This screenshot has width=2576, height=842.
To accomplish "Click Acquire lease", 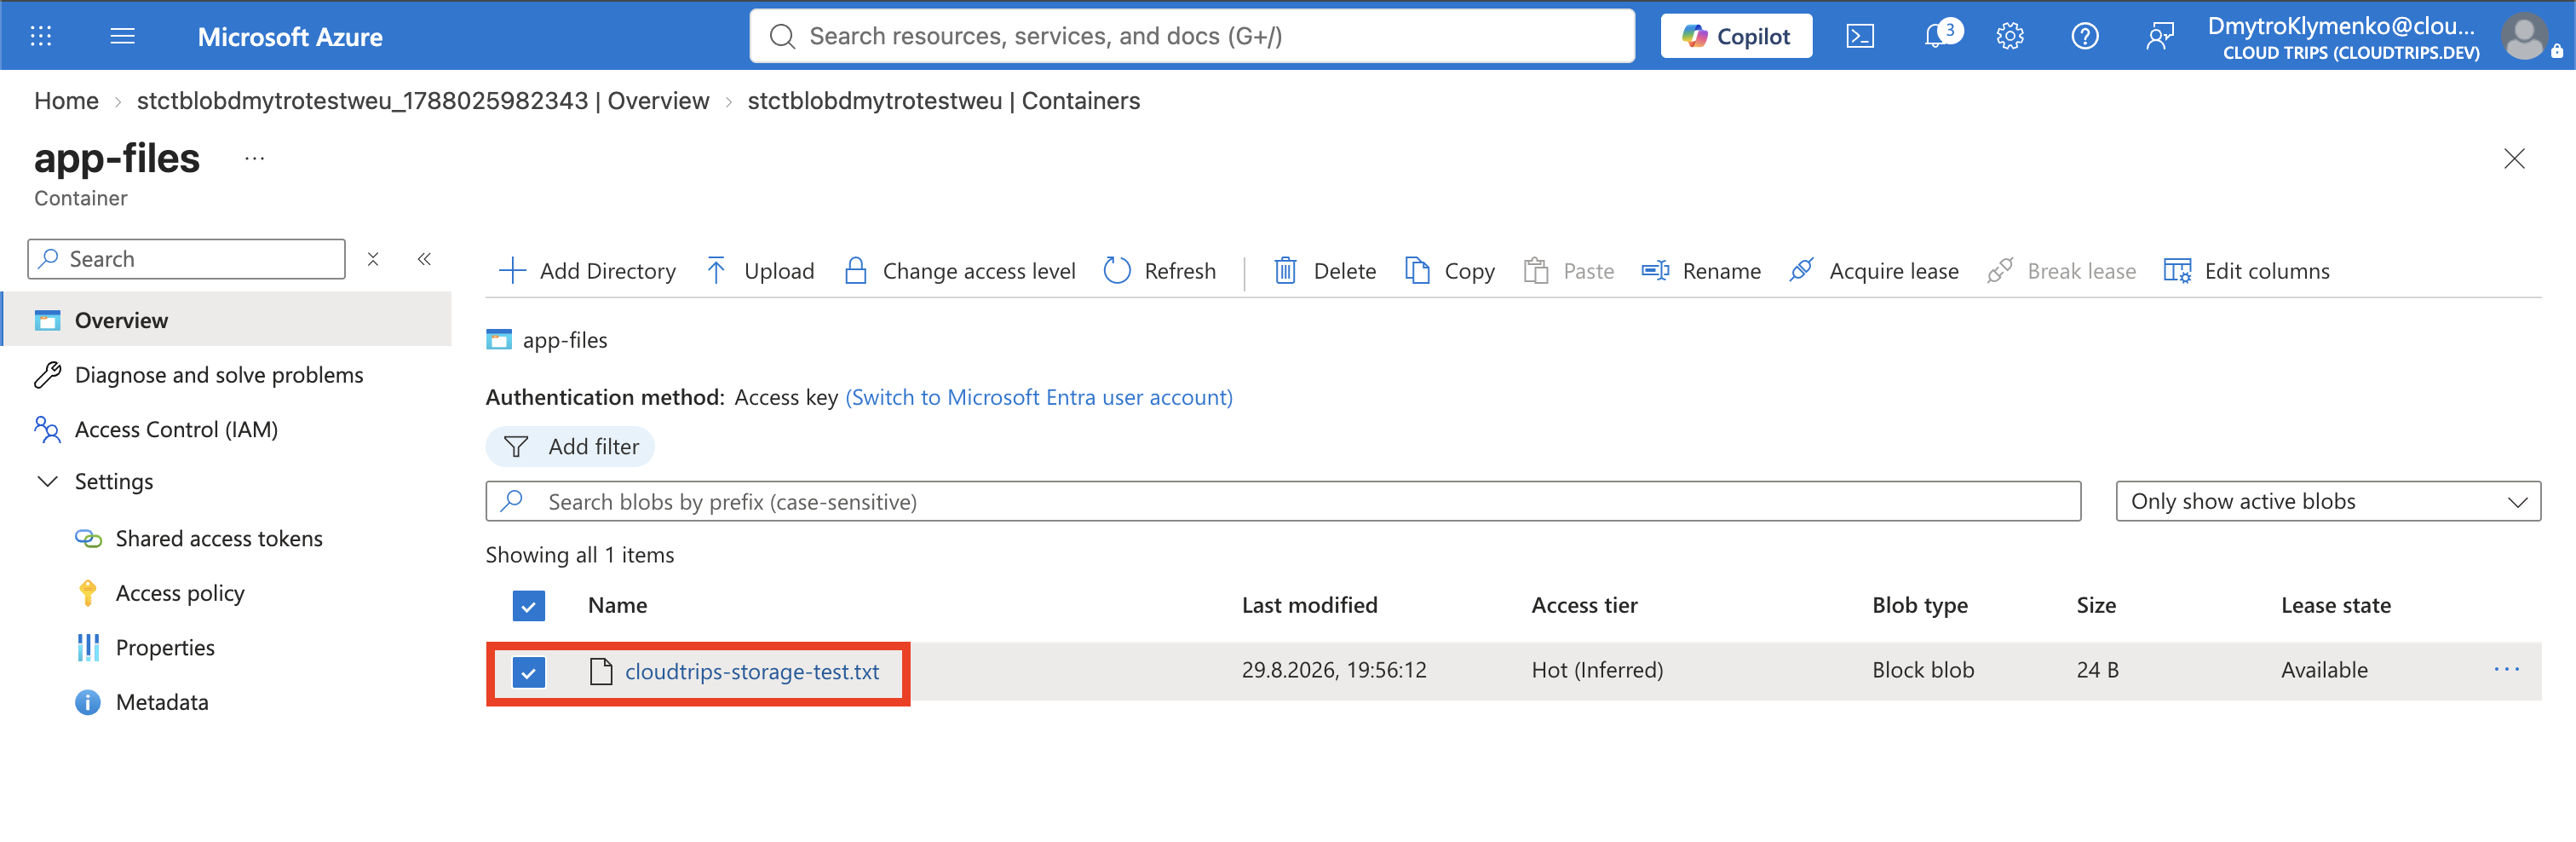I will tap(1873, 271).
